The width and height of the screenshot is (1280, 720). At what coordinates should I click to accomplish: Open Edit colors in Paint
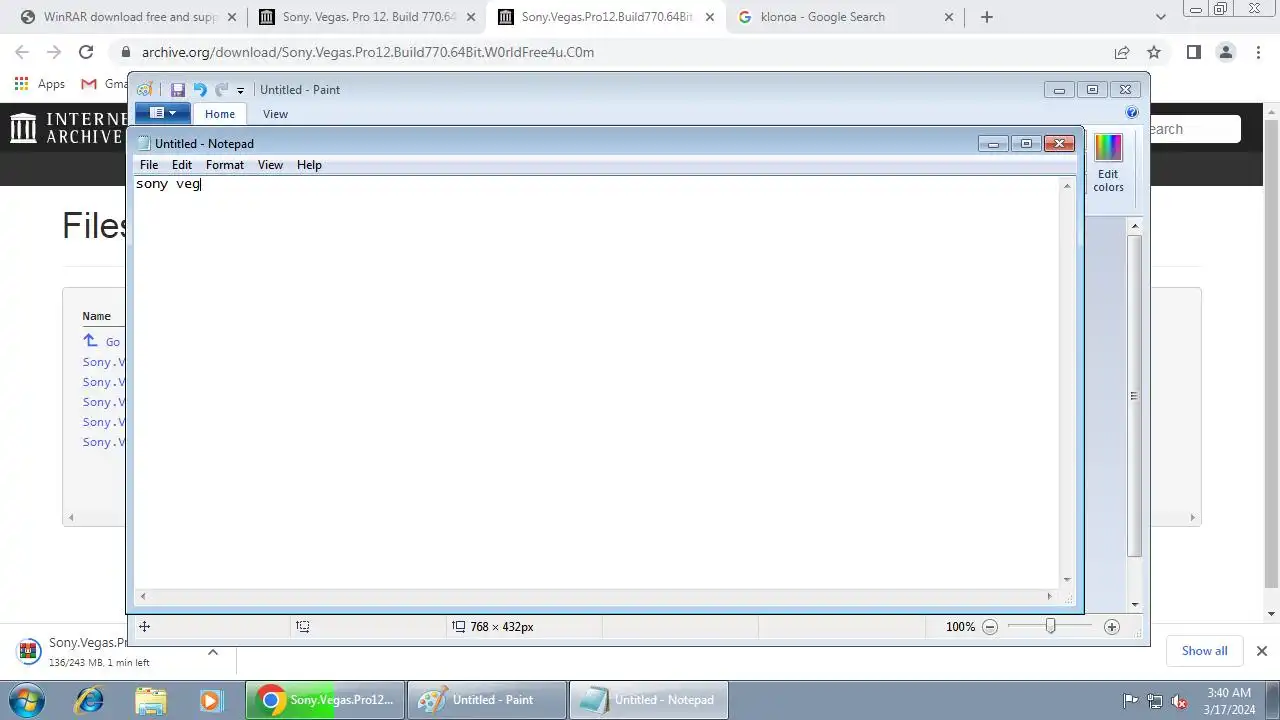click(1108, 162)
